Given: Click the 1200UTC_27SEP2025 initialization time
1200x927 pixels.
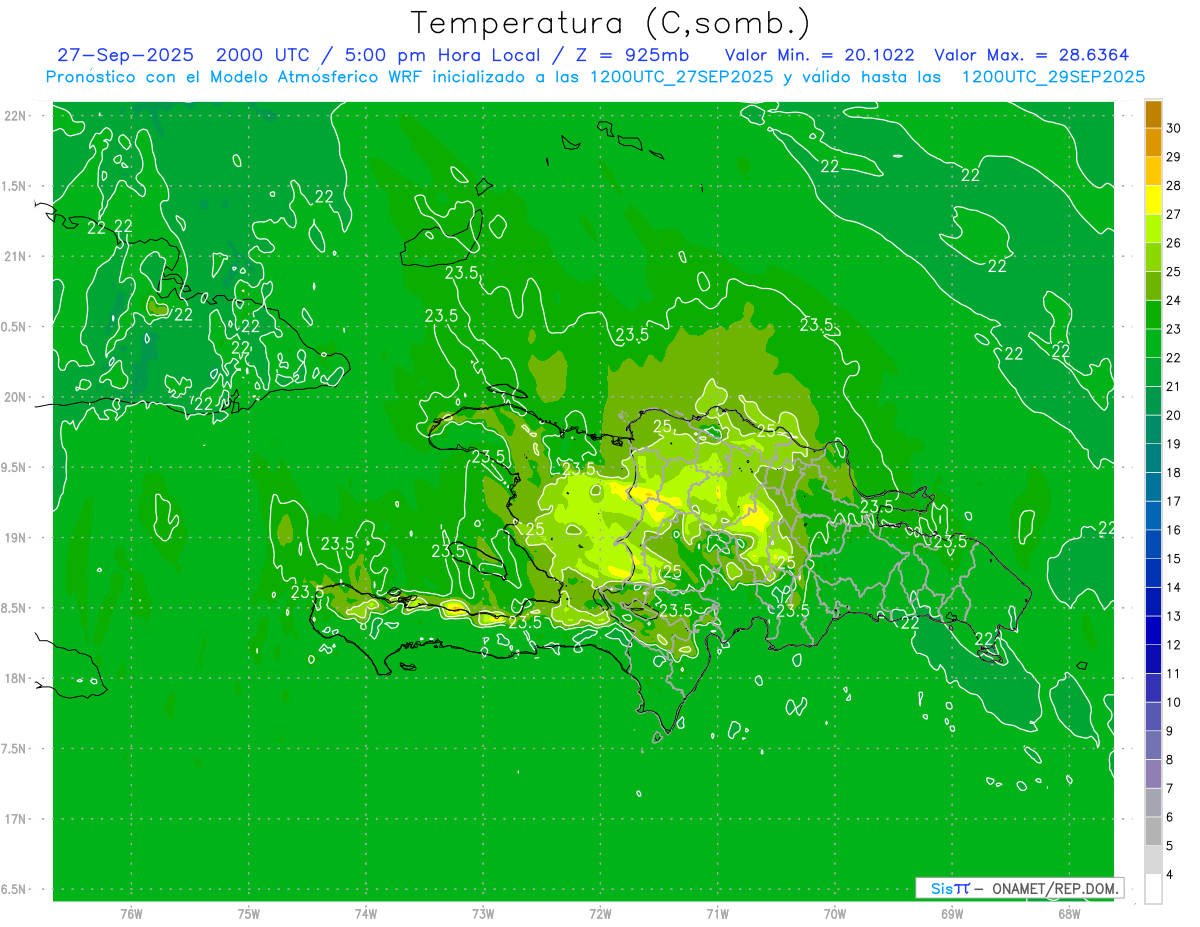Looking at the screenshot, I should (x=681, y=77).
